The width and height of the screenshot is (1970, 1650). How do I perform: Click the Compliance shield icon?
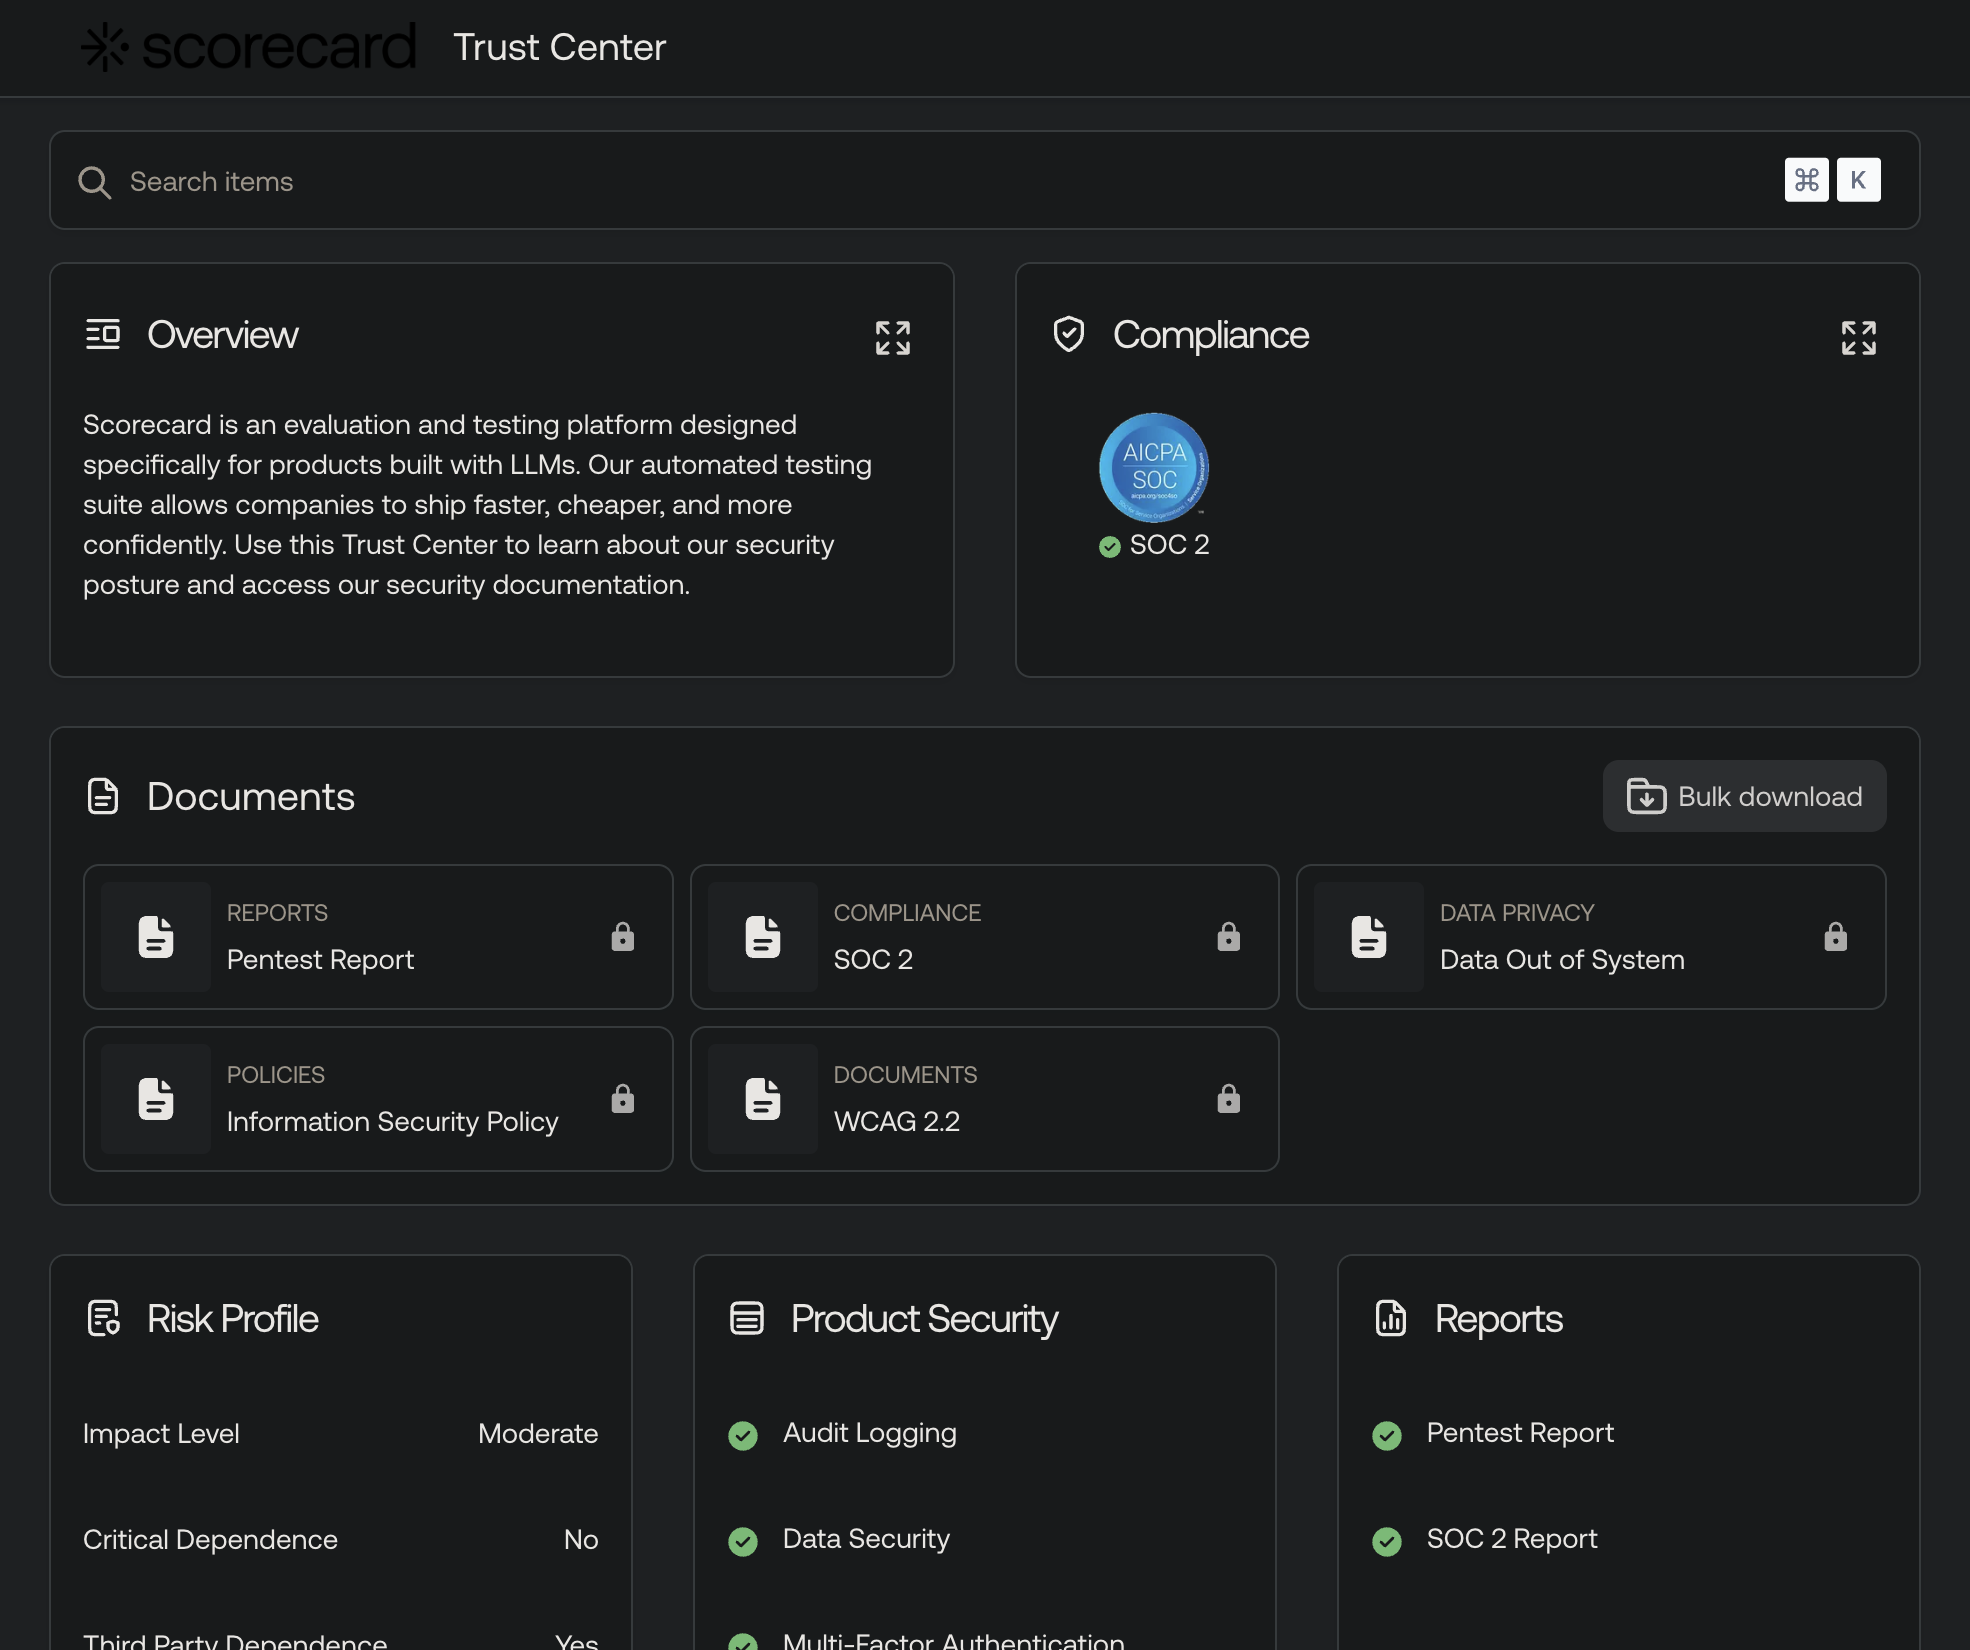[x=1069, y=334]
